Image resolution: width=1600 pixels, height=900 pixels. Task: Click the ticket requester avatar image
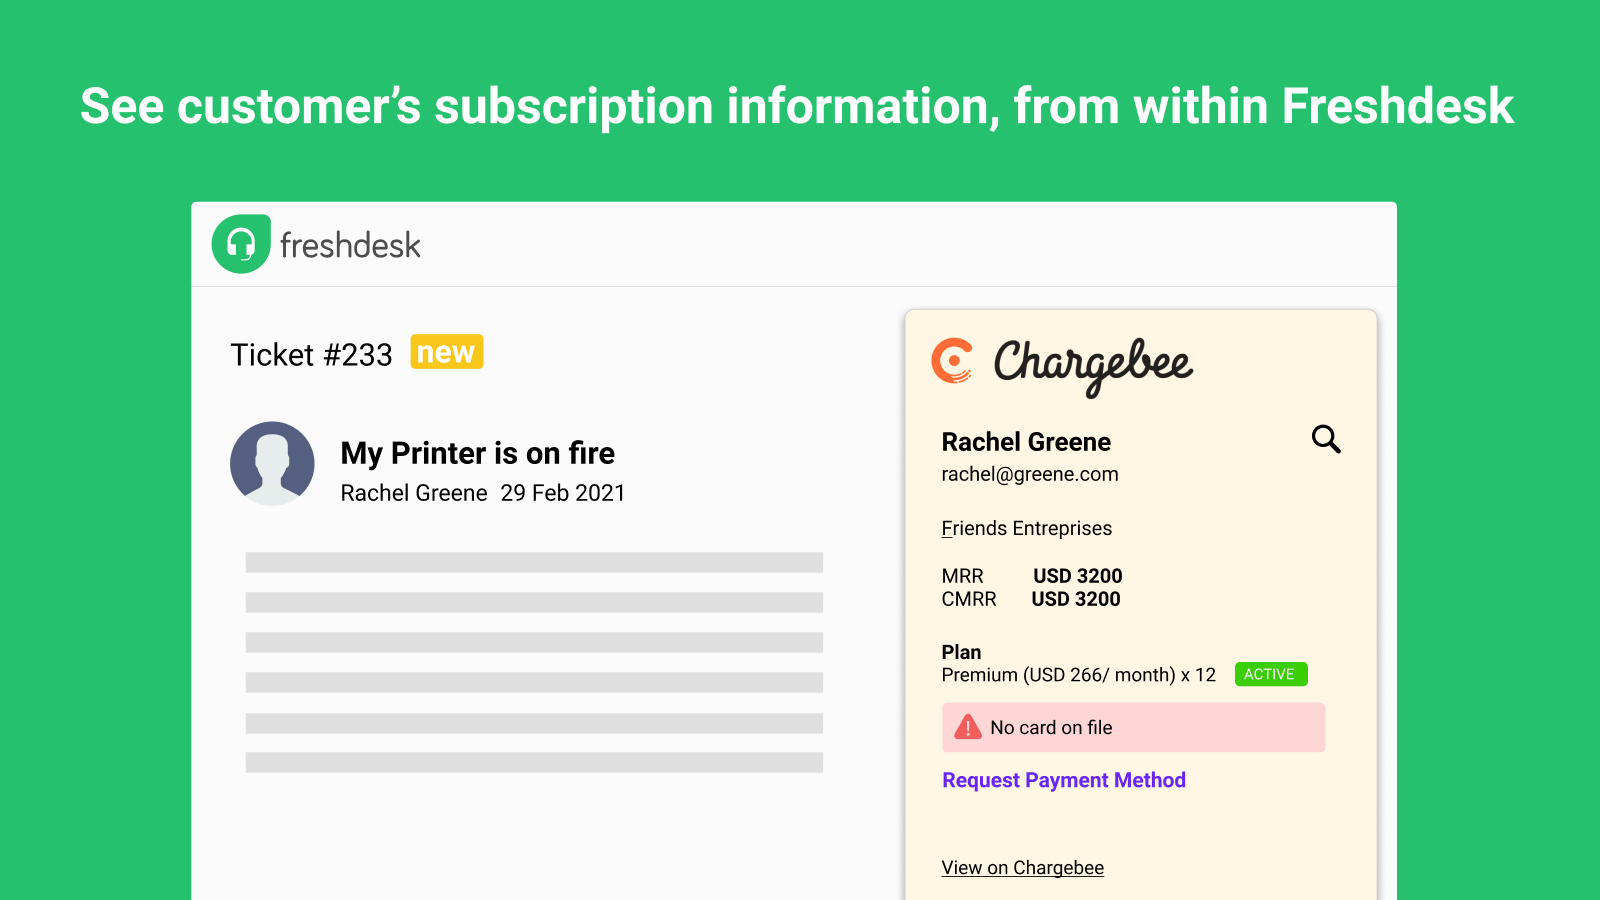tap(272, 463)
